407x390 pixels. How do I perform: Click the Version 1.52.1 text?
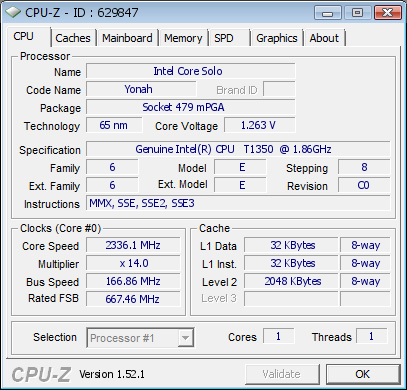click(112, 374)
